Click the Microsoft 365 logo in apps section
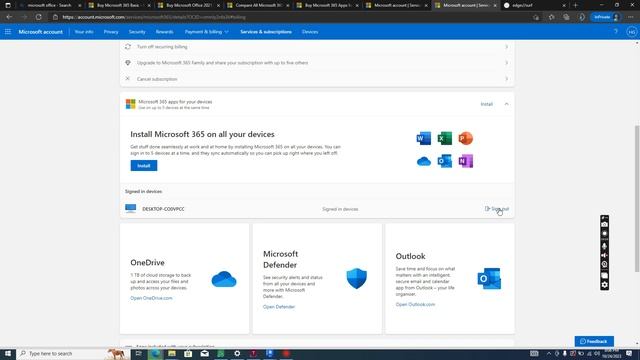The image size is (640, 360). click(x=131, y=104)
